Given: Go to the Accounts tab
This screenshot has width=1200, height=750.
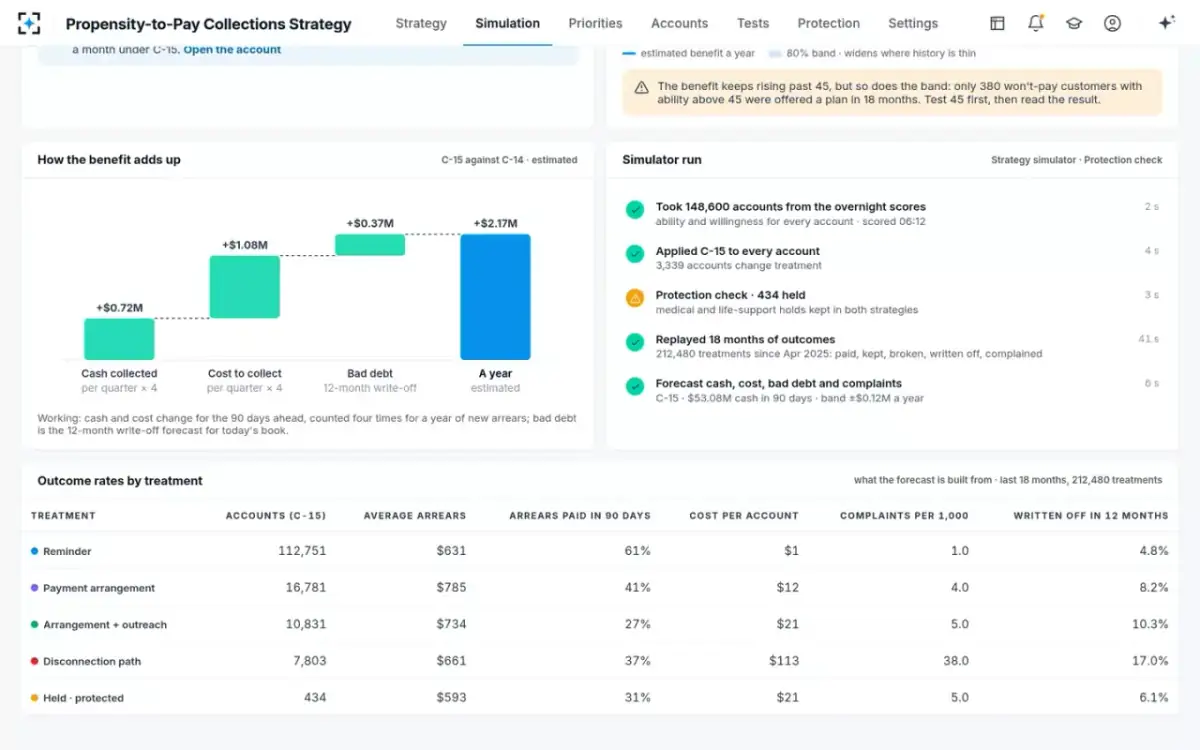Looking at the screenshot, I should point(679,23).
